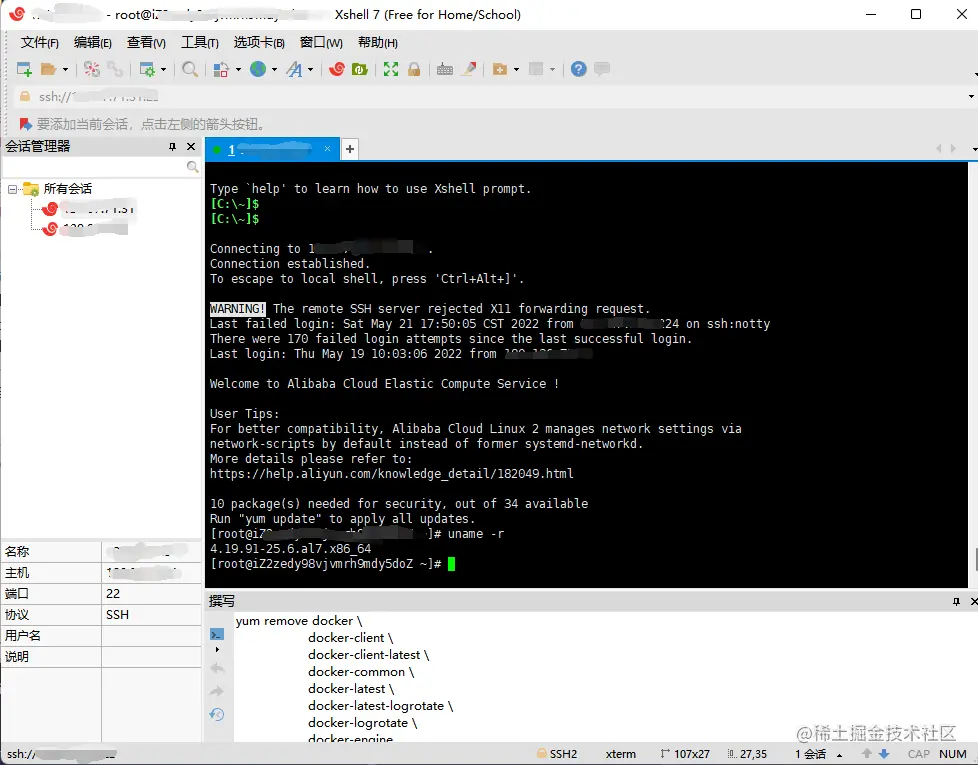This screenshot has width=978, height=765.
Task: Click the folder-plus toolbar icon
Action: (500, 69)
